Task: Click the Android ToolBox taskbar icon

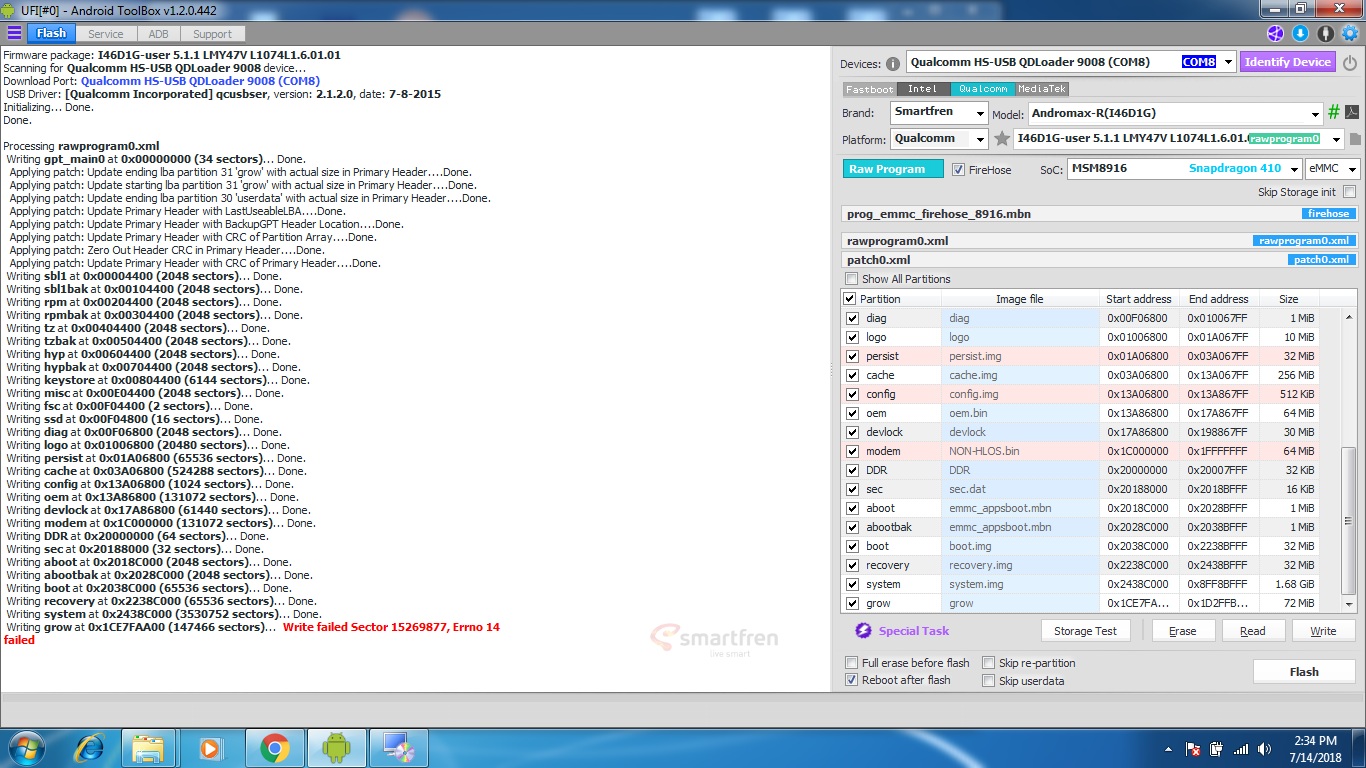Action: pos(337,748)
